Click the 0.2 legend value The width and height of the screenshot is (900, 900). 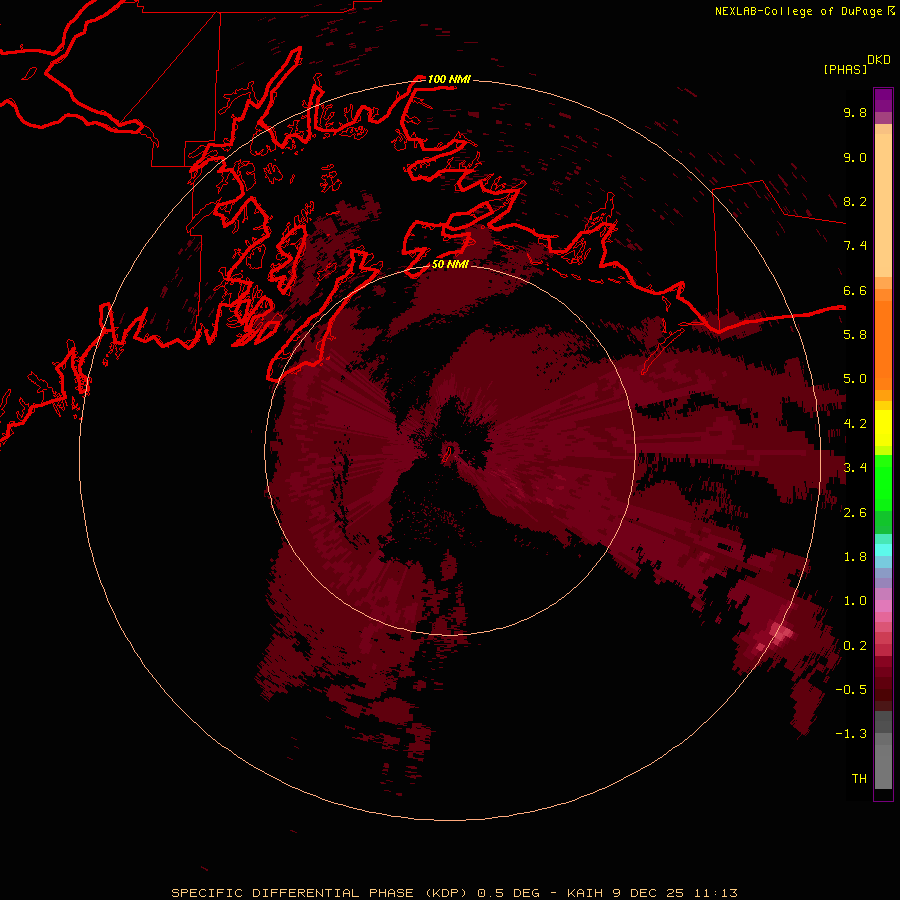(x=855, y=646)
